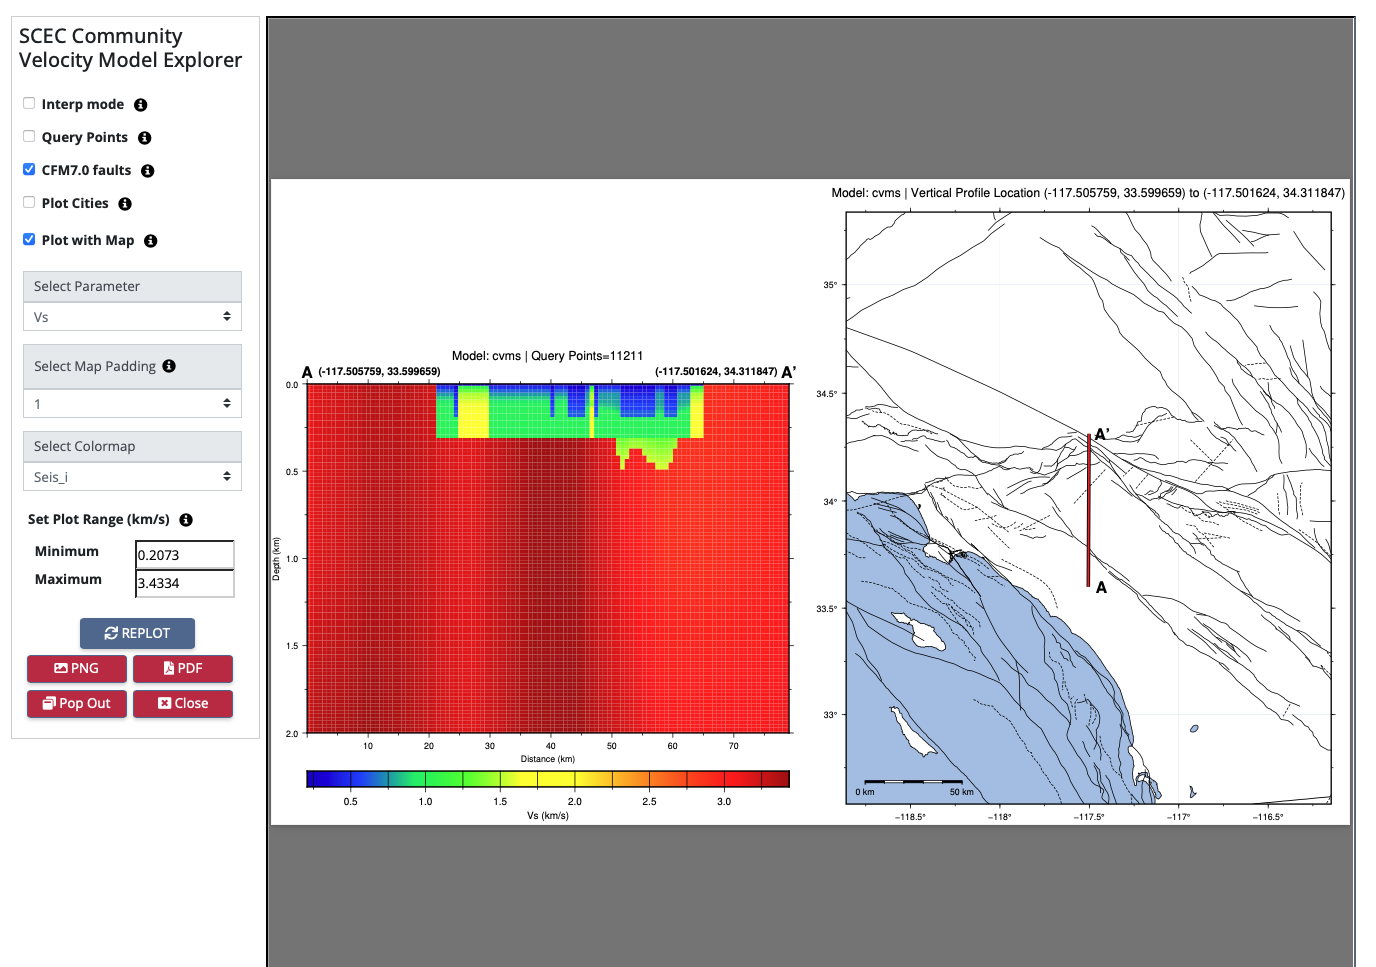Tick the Plot Cities checkbox
This screenshot has width=1376, height=967.
click(29, 202)
